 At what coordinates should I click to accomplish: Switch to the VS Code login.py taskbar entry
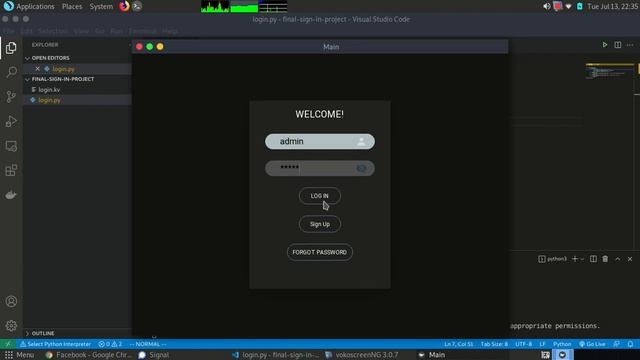276,355
